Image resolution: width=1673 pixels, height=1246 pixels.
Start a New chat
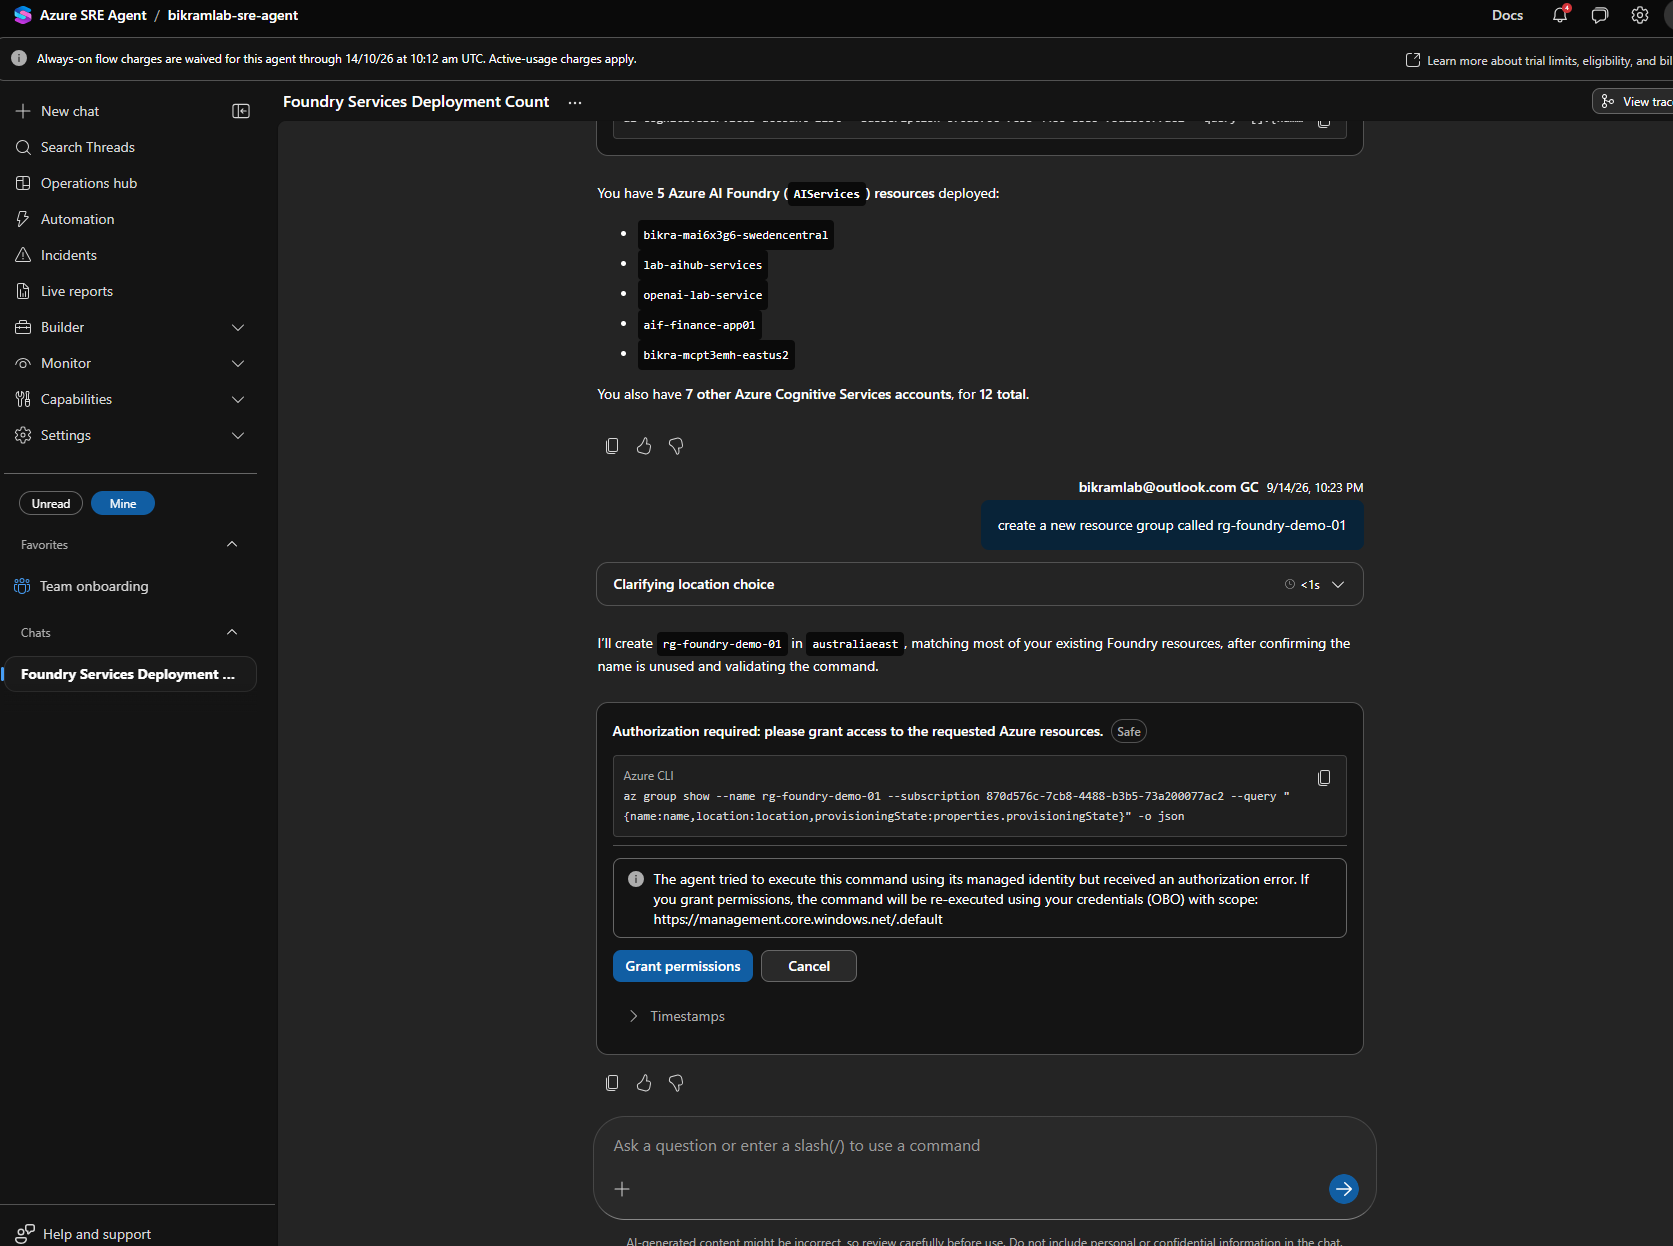coord(70,111)
